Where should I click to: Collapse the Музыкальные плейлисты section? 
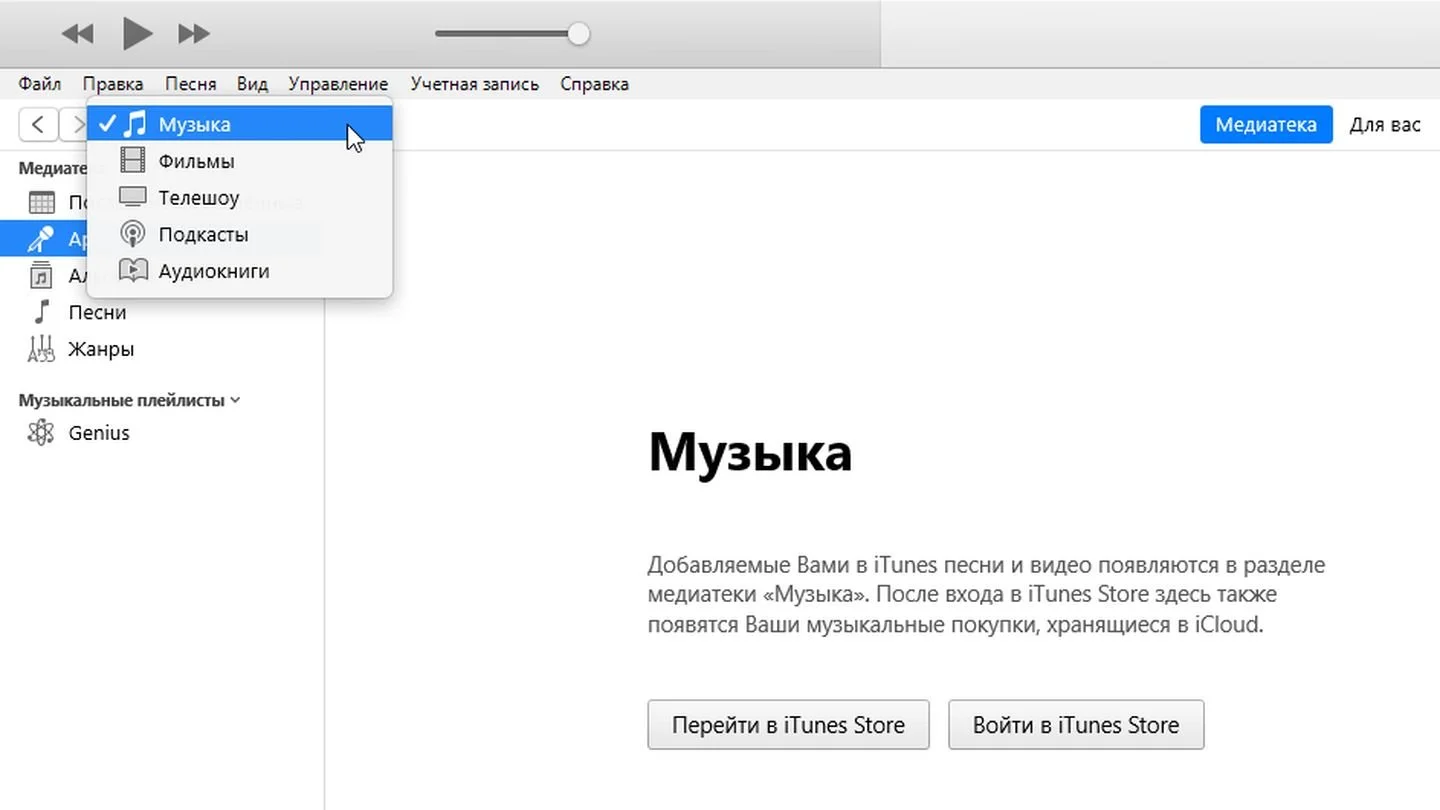point(235,400)
